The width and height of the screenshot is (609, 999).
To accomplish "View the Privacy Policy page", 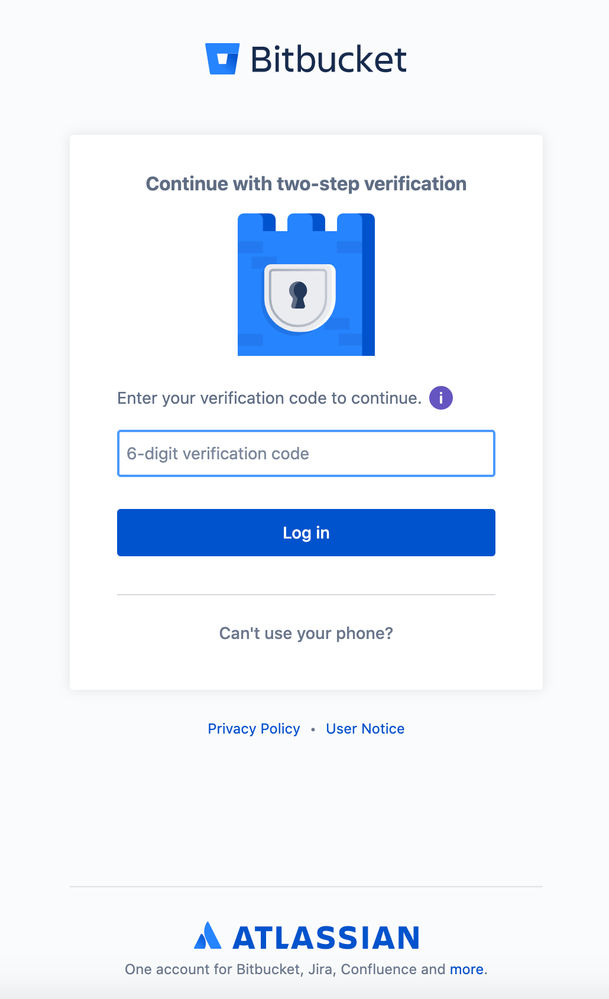I will pyautogui.click(x=253, y=728).
